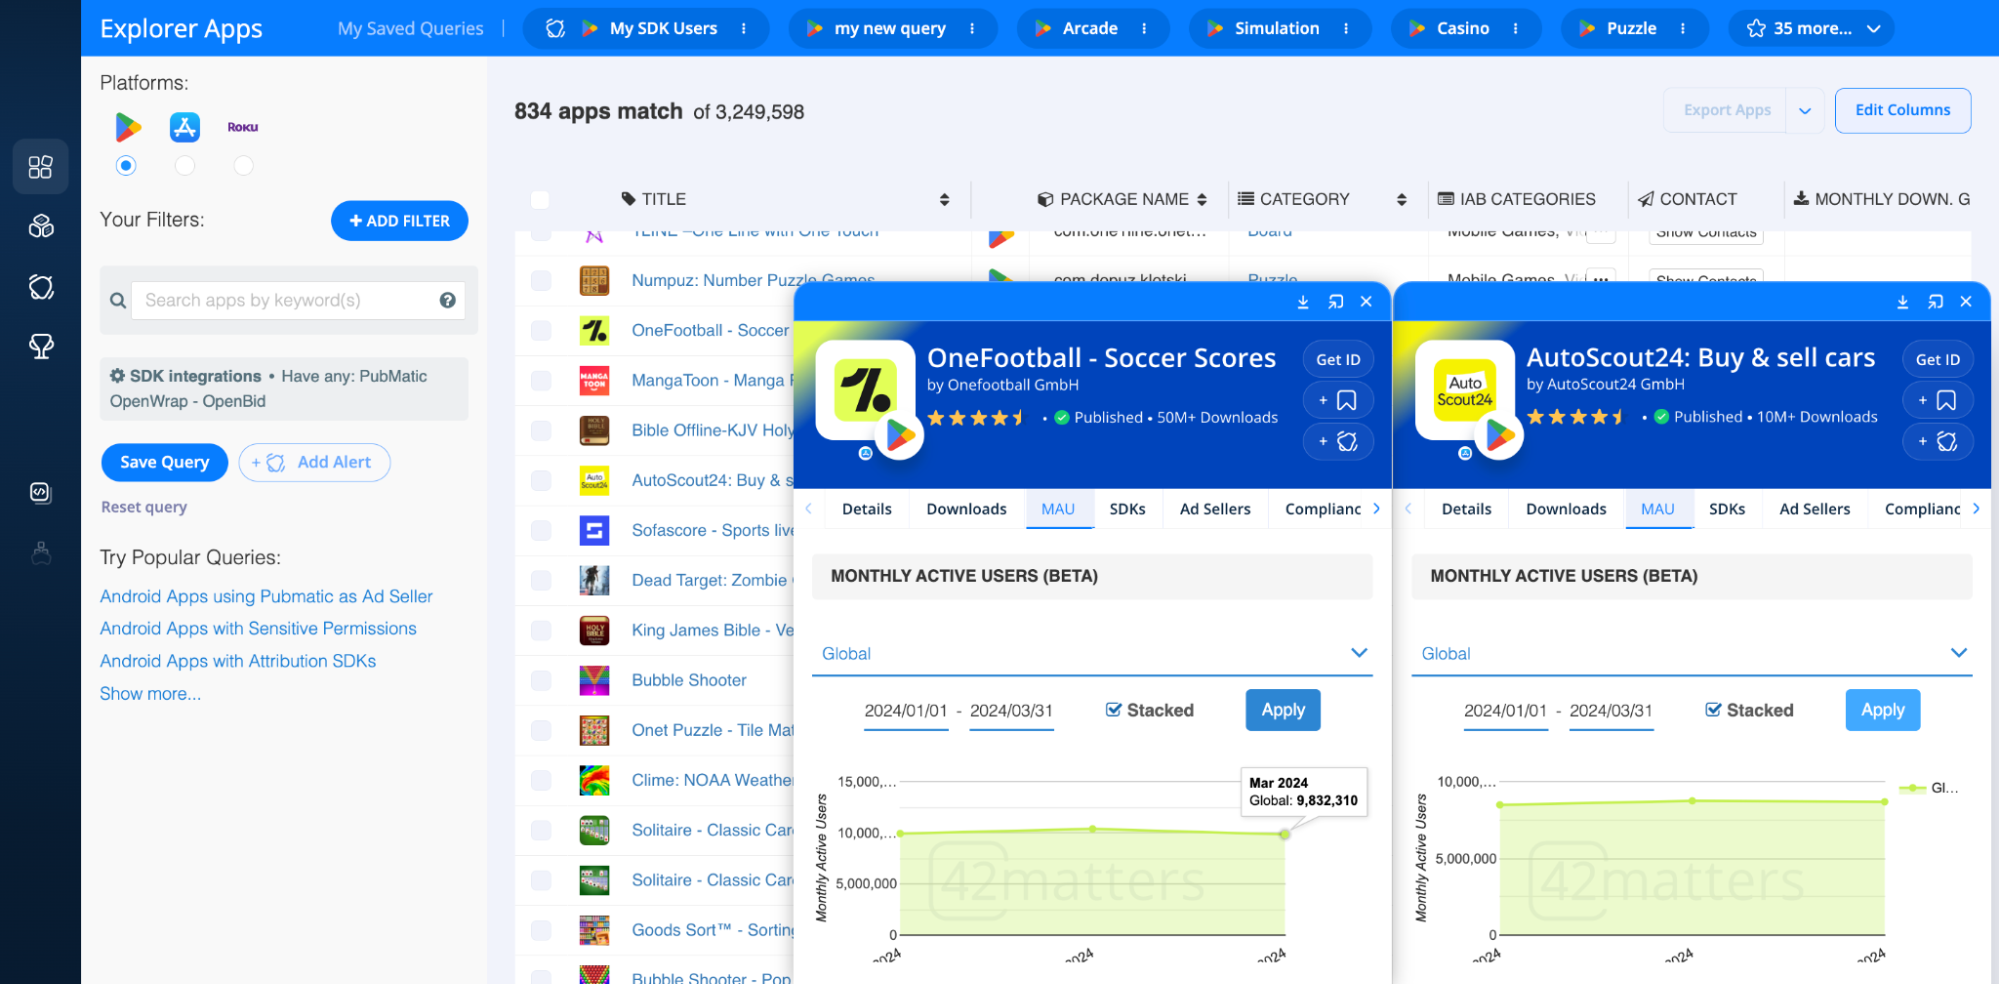Open the Downloads tab in OneFootball panel

(x=967, y=509)
